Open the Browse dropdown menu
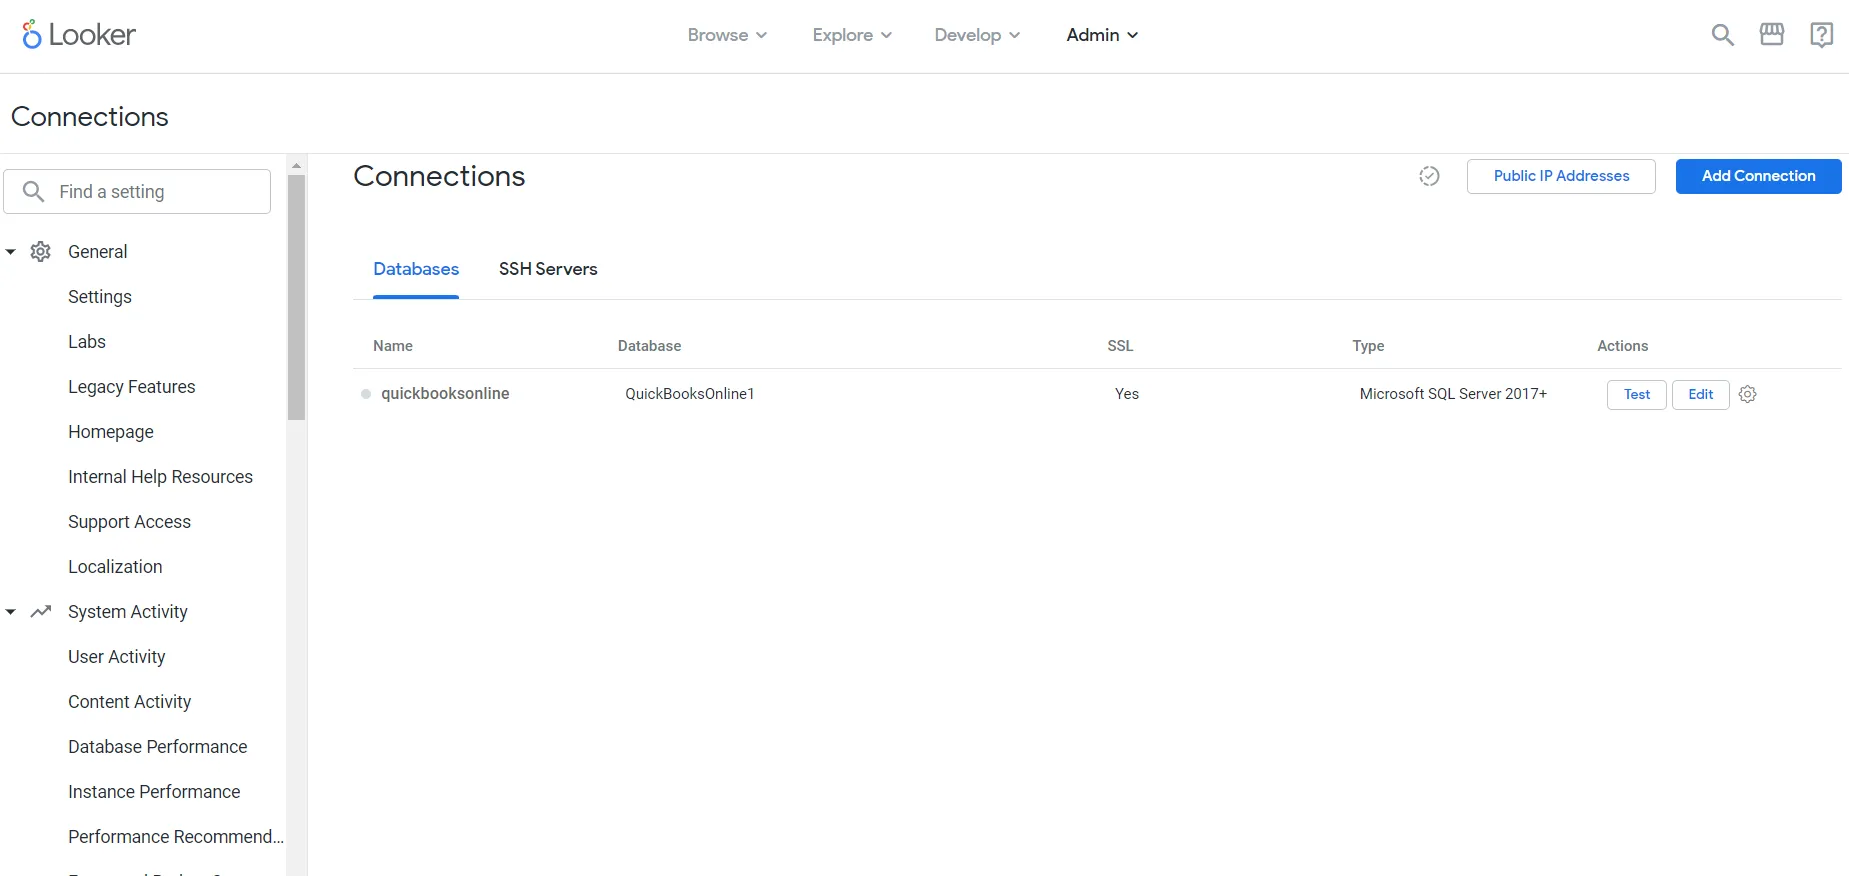Viewport: 1849px width, 876px height. pyautogui.click(x=727, y=35)
